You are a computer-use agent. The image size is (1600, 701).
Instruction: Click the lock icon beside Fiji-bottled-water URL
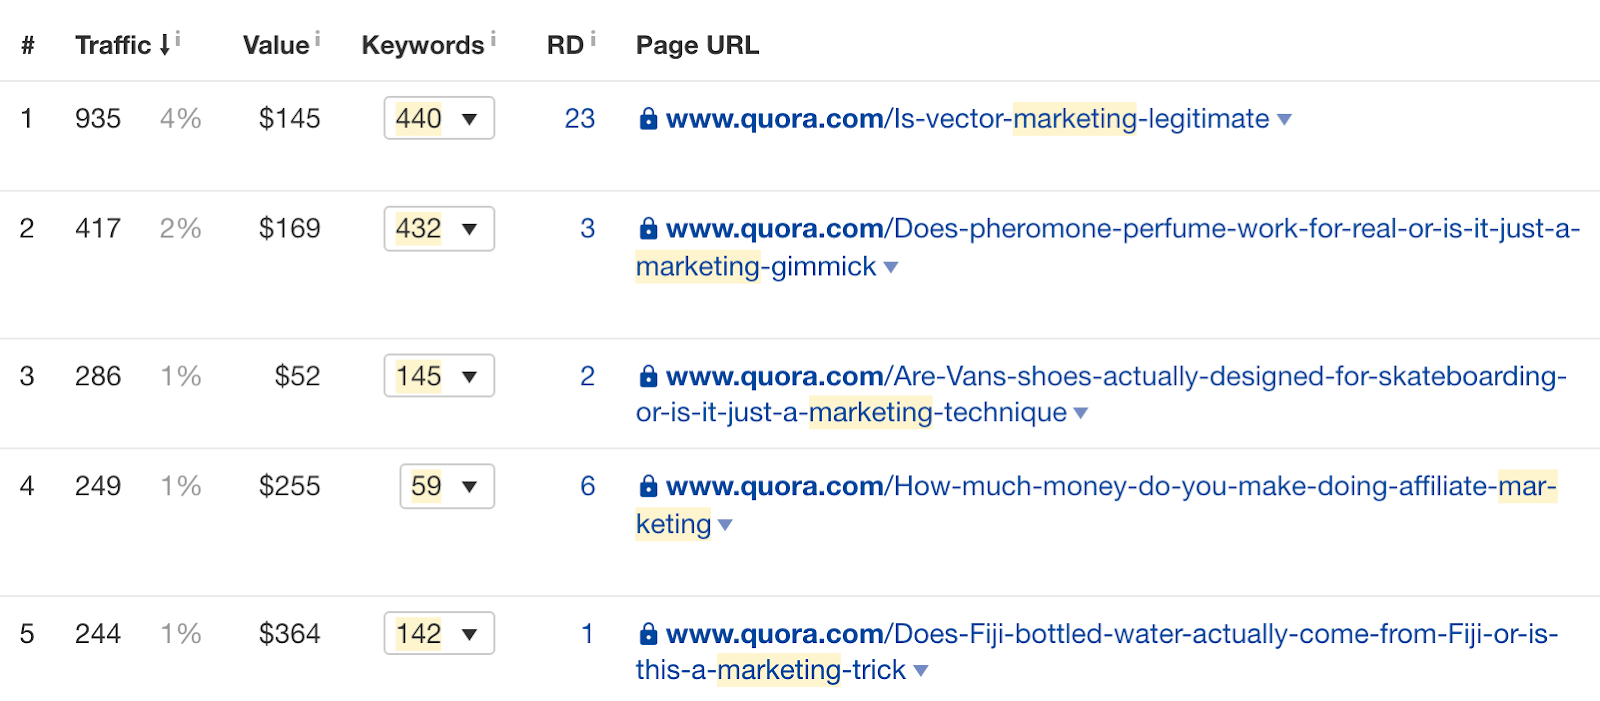(x=648, y=634)
